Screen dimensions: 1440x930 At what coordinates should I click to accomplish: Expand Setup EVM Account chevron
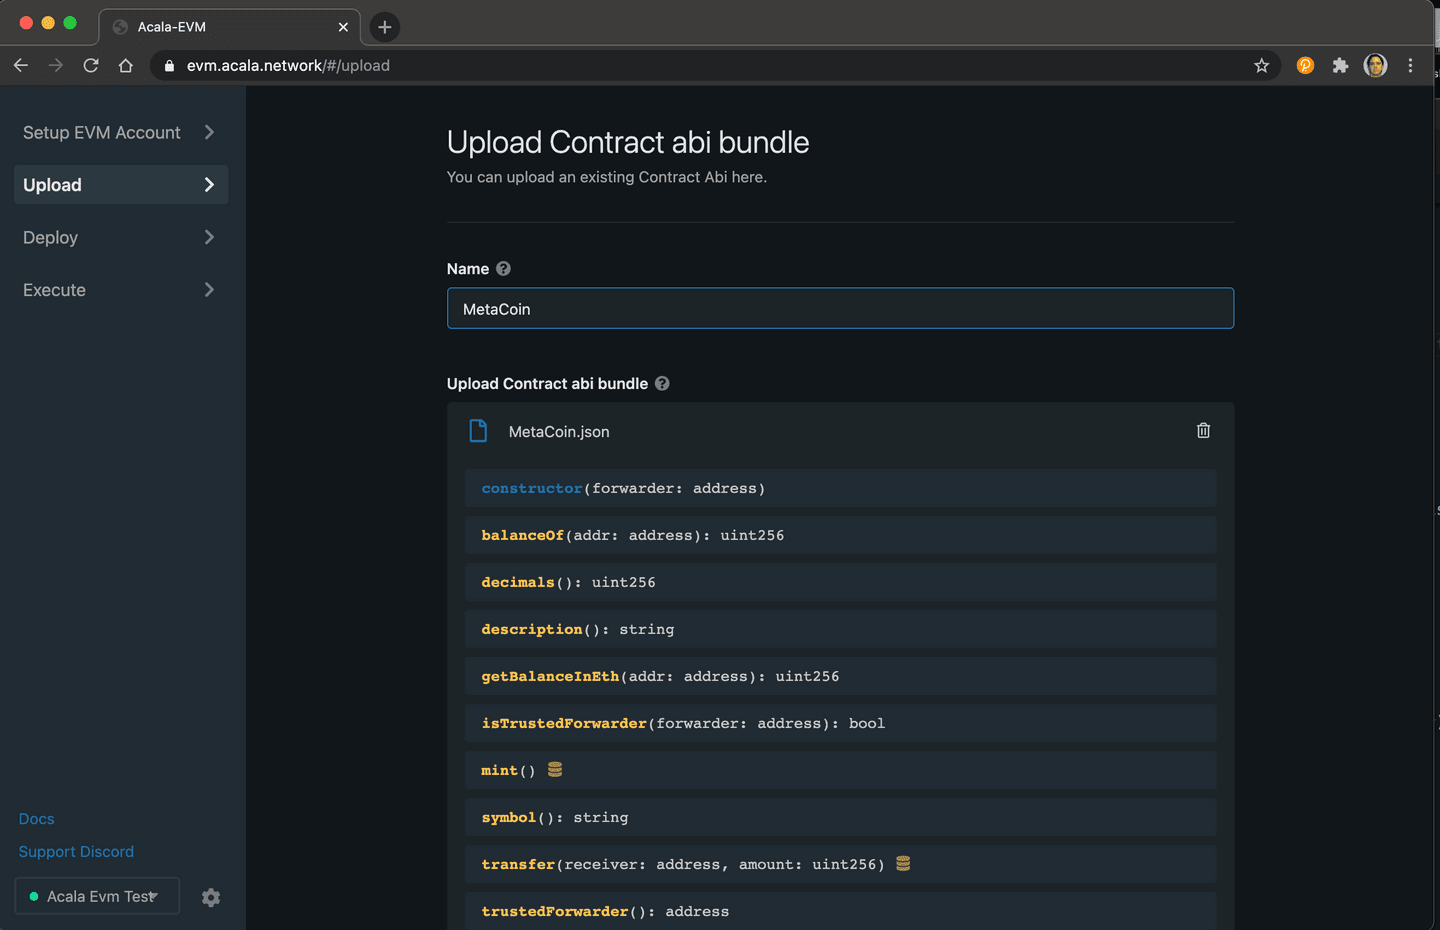click(209, 132)
